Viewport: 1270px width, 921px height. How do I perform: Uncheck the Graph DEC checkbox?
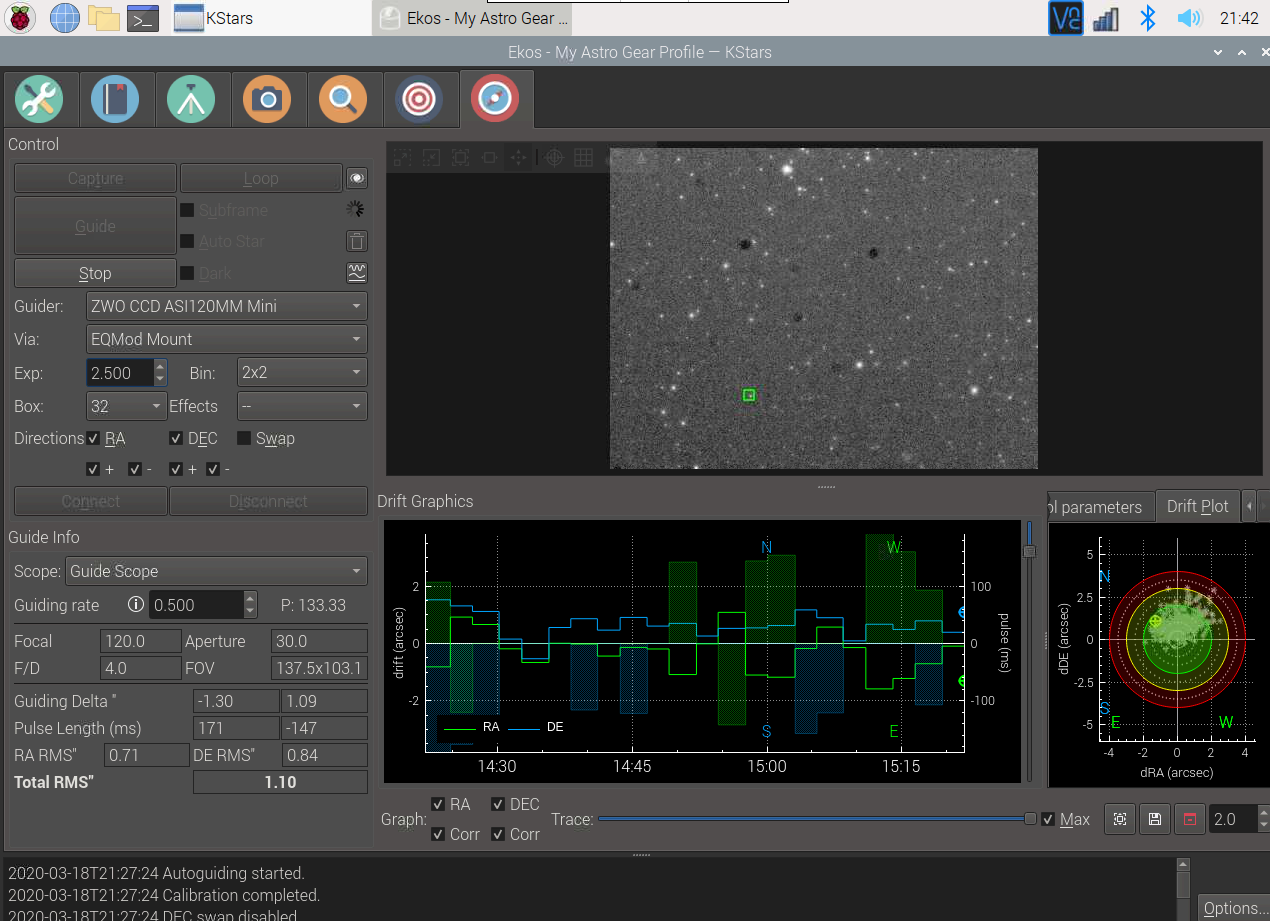click(x=499, y=804)
